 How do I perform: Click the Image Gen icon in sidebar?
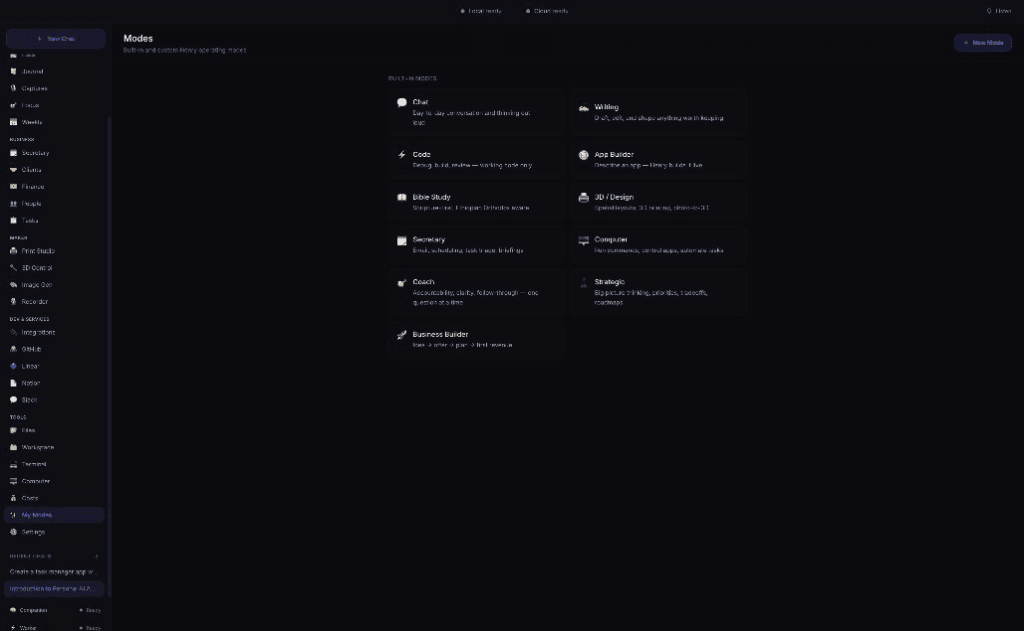point(13,285)
